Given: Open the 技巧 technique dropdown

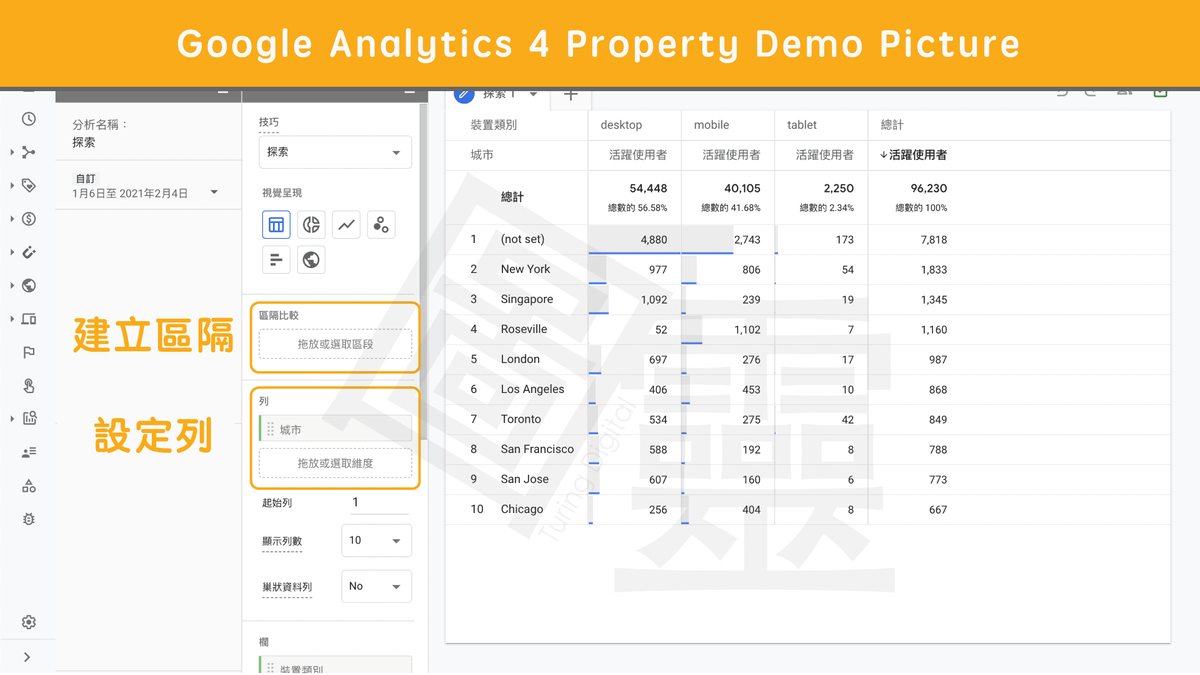Looking at the screenshot, I should click(335, 152).
